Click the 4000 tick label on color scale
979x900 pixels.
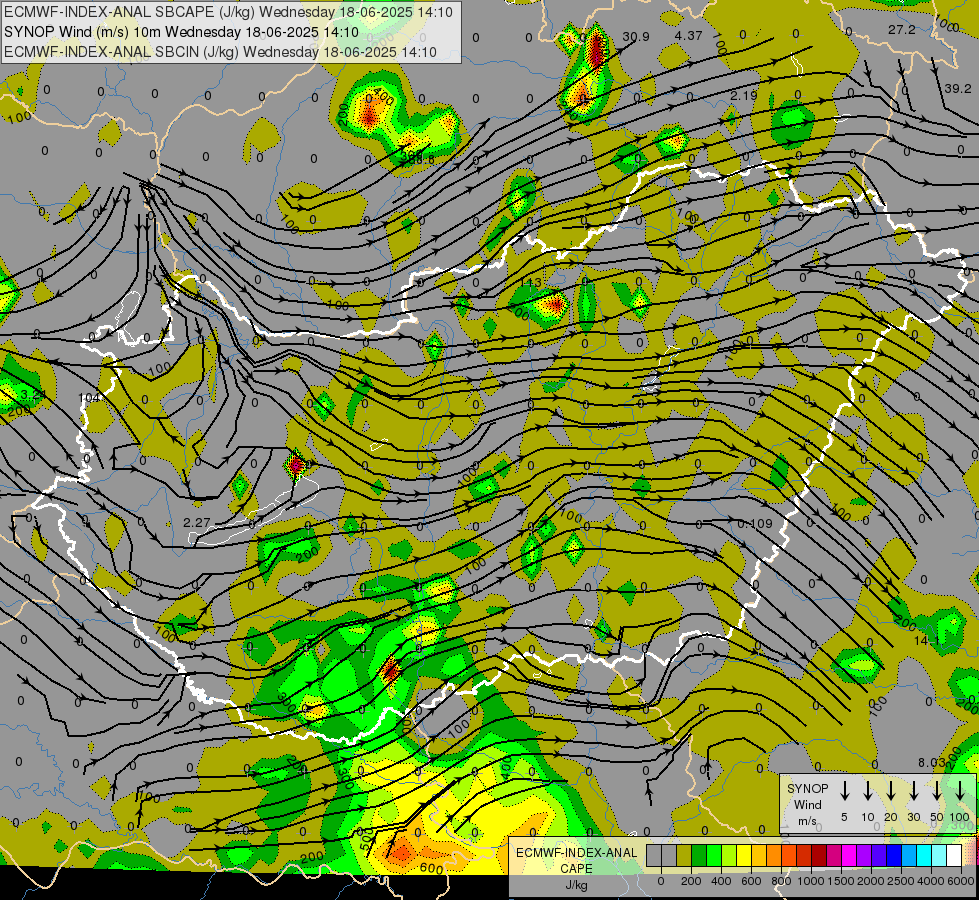pyautogui.click(x=931, y=881)
